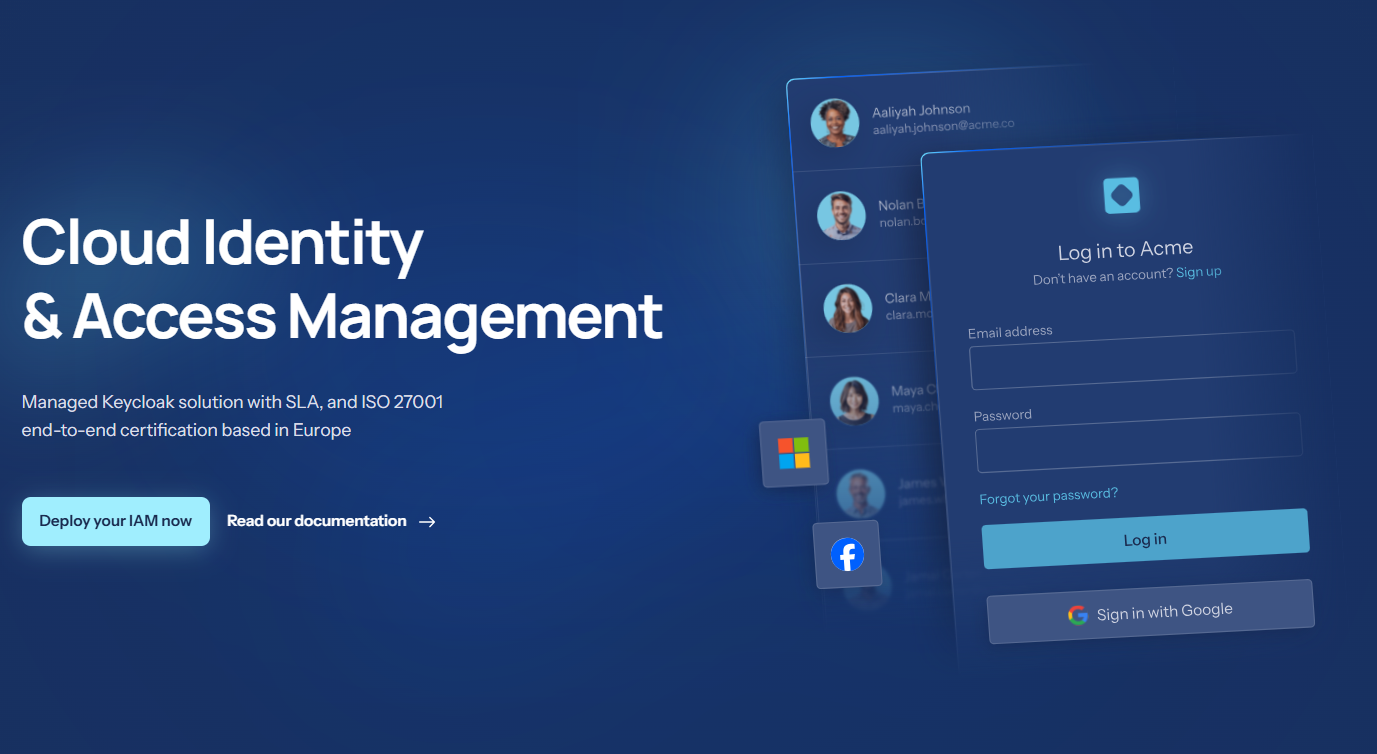This screenshot has height=754, width=1377.
Task: Select Nolan's profile avatar
Action: pos(841,215)
